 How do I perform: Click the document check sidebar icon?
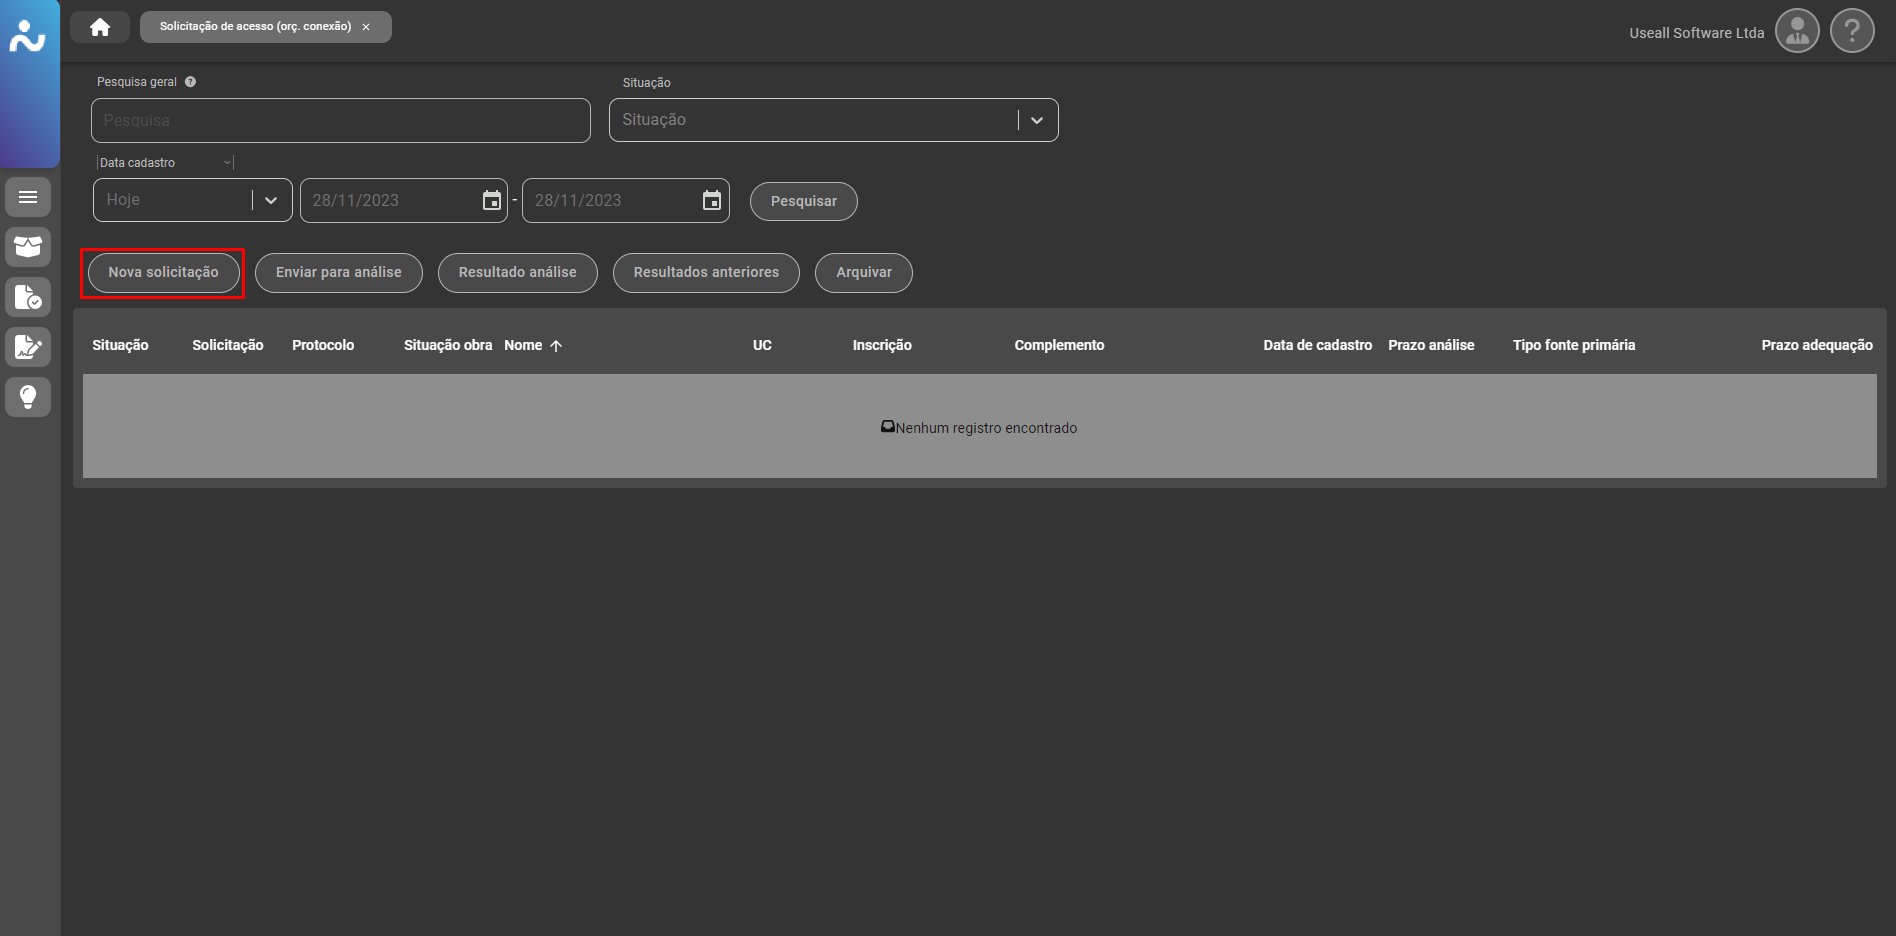(28, 297)
